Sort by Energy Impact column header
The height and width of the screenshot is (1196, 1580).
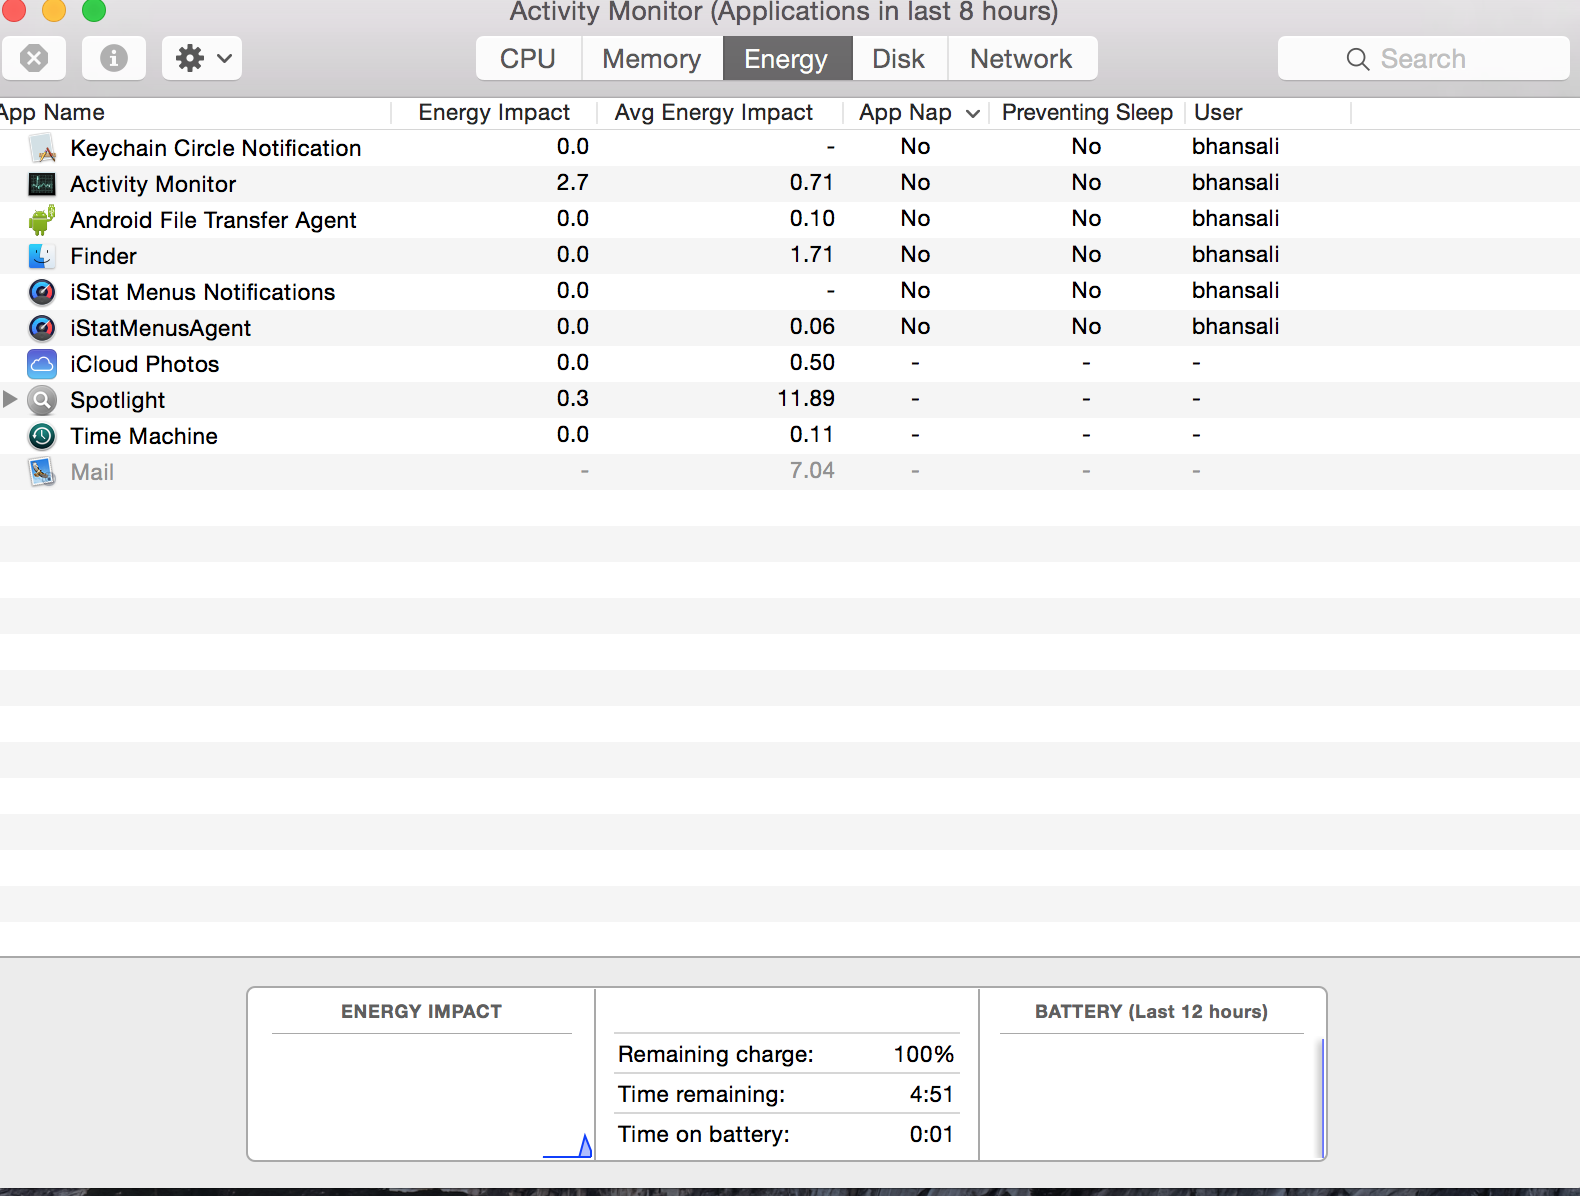click(x=494, y=112)
